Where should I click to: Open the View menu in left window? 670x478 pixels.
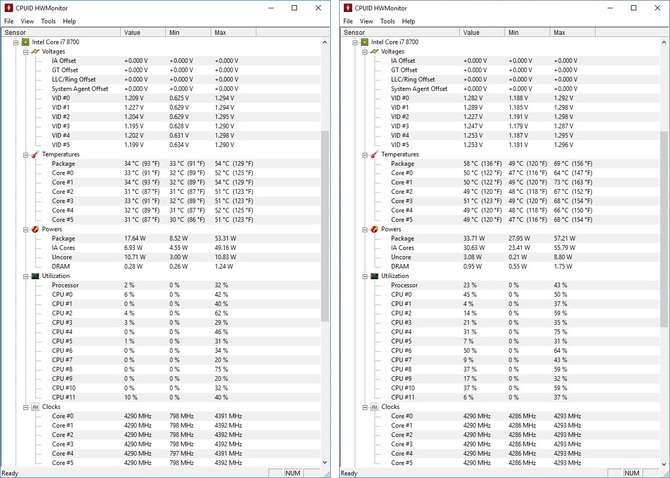coord(27,21)
